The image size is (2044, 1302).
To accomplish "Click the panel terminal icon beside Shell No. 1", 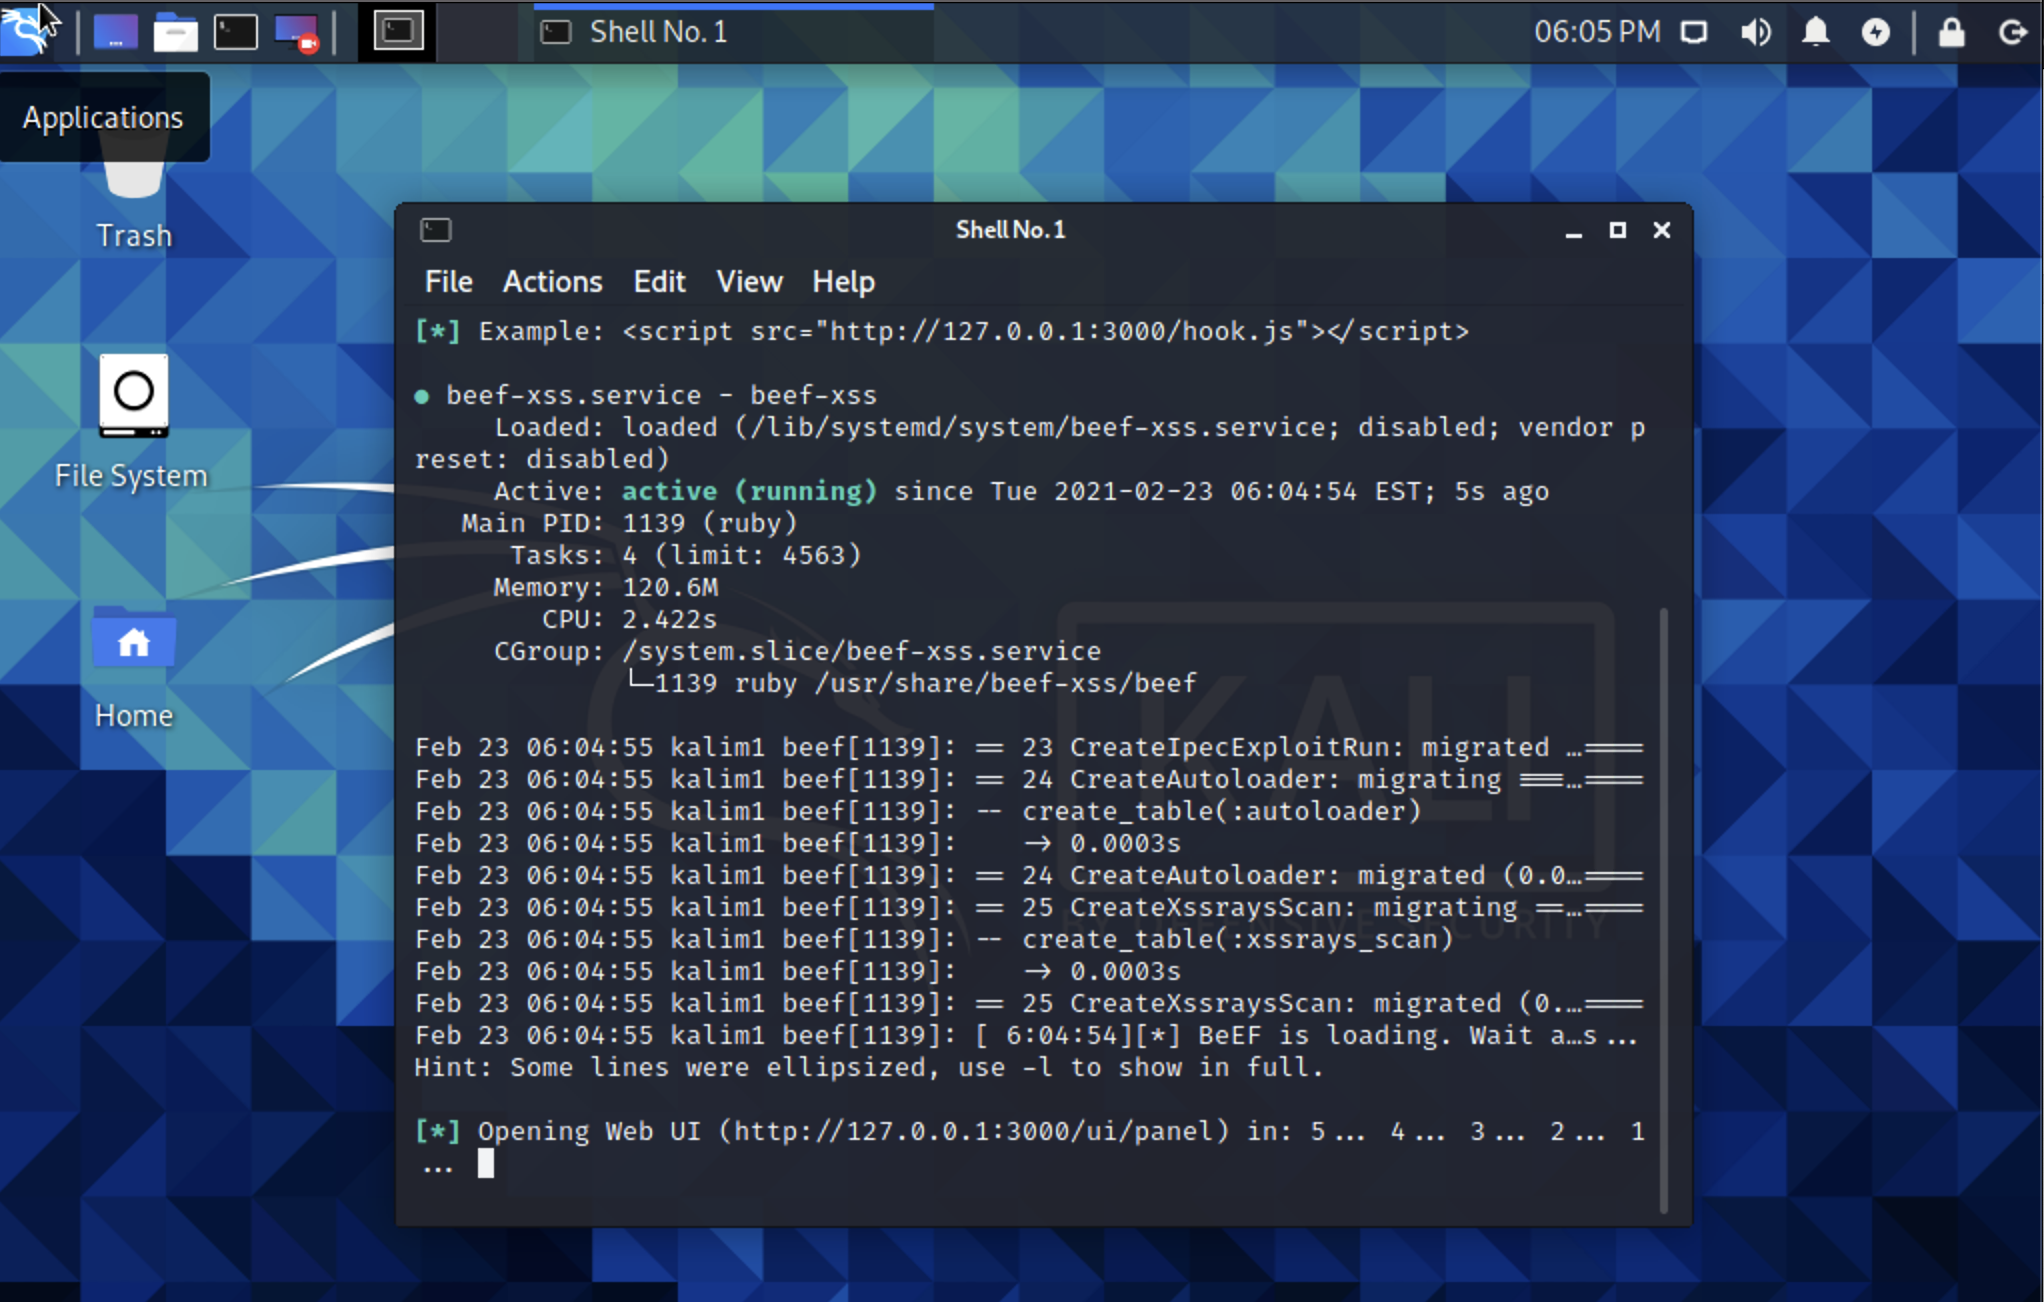I will 397,32.
